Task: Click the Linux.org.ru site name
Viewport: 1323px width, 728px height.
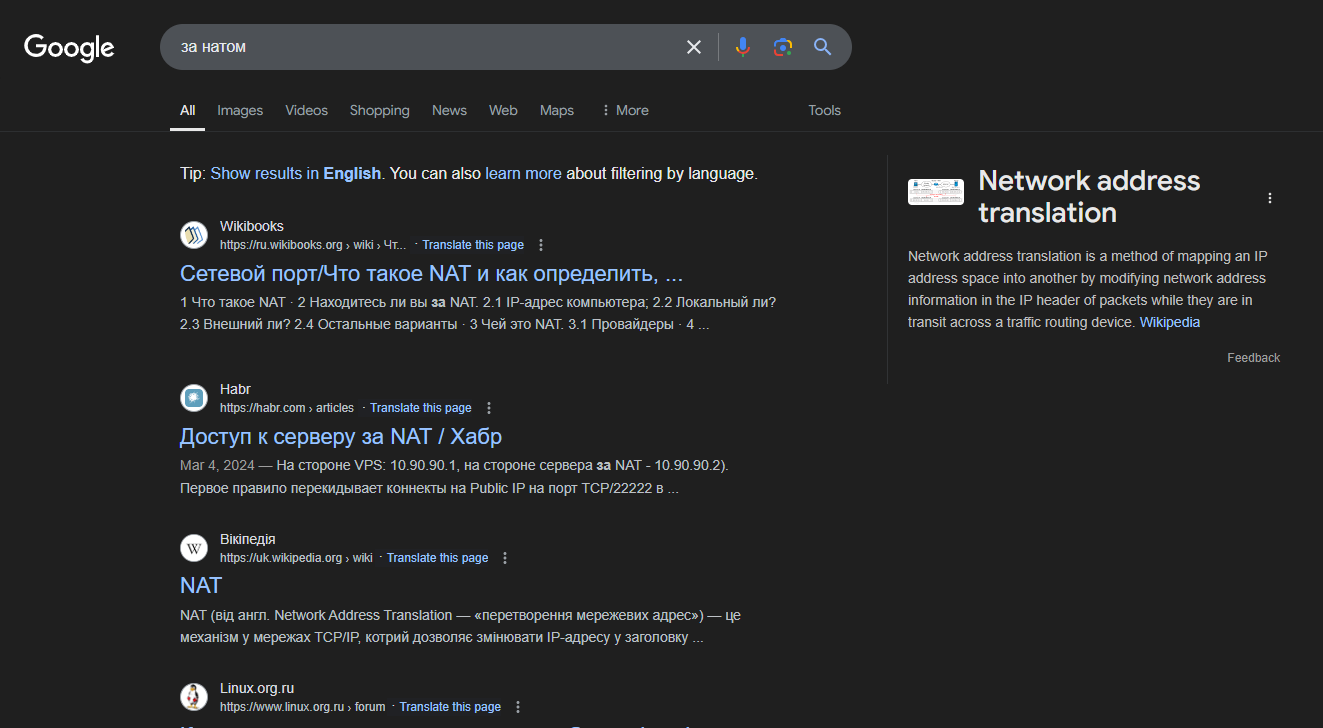Action: (257, 689)
